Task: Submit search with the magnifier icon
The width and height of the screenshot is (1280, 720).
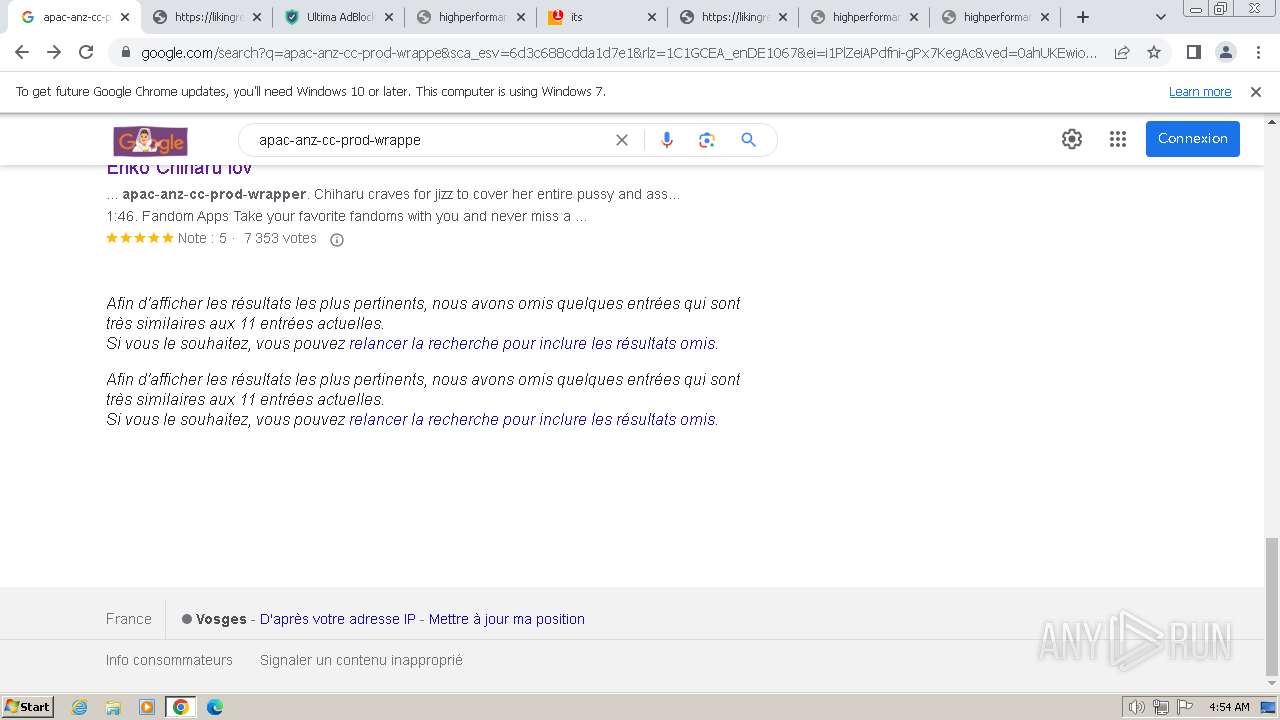Action: click(x=748, y=140)
